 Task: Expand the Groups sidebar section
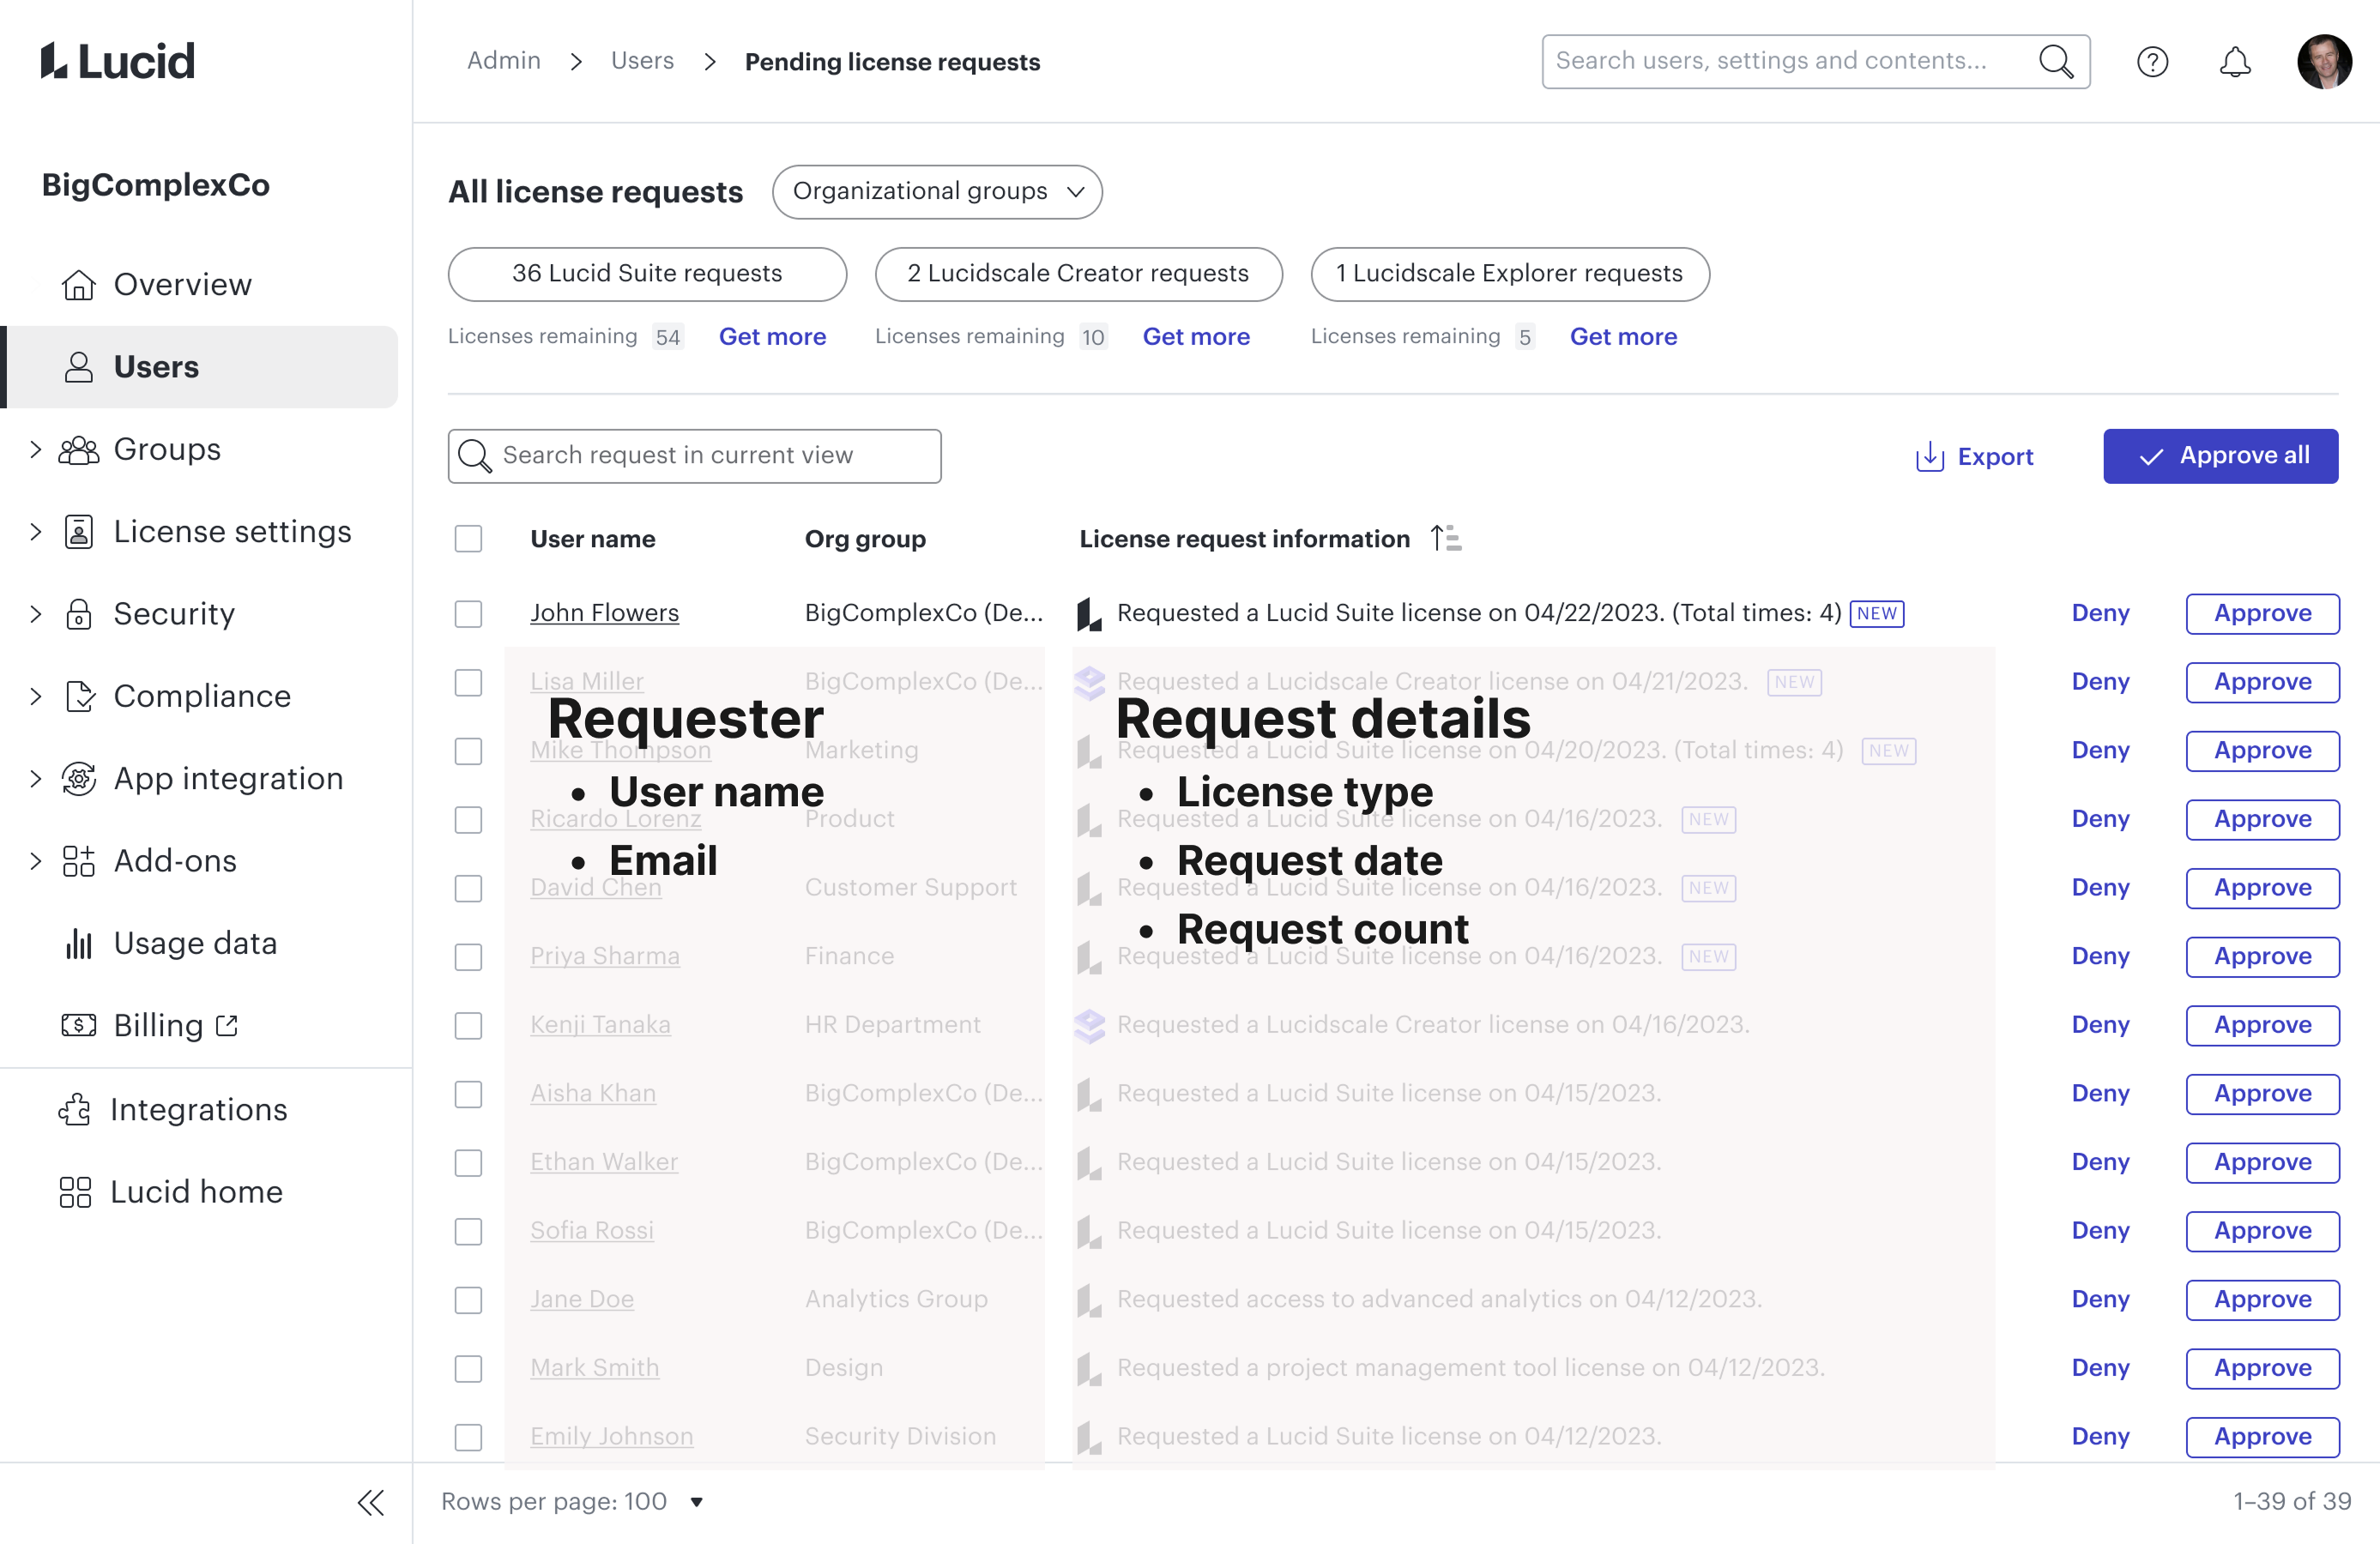36,450
